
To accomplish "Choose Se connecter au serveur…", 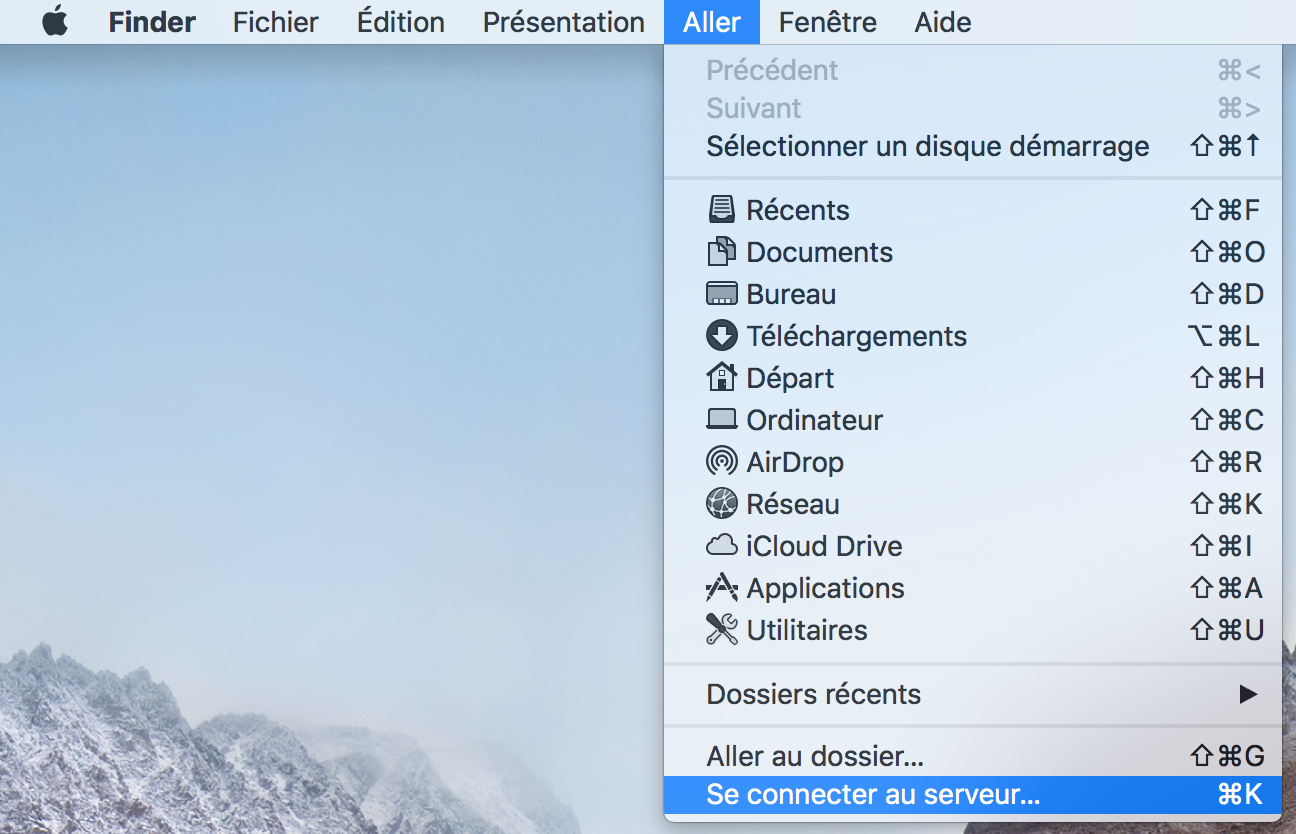I will coord(873,796).
